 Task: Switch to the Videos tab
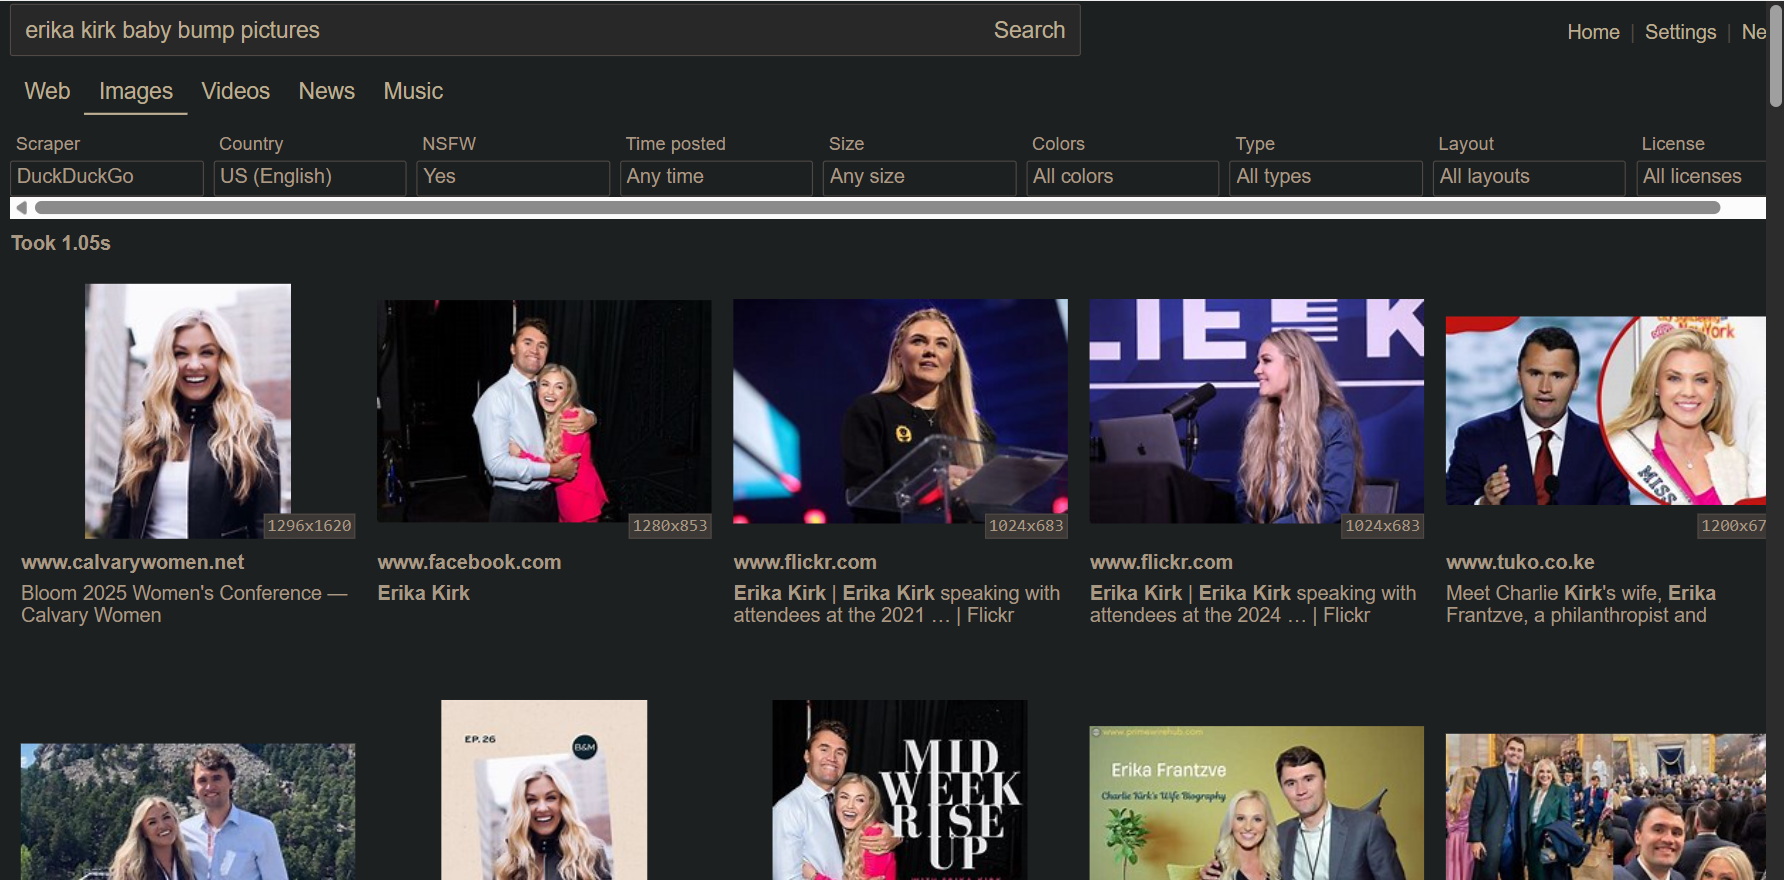point(236,91)
